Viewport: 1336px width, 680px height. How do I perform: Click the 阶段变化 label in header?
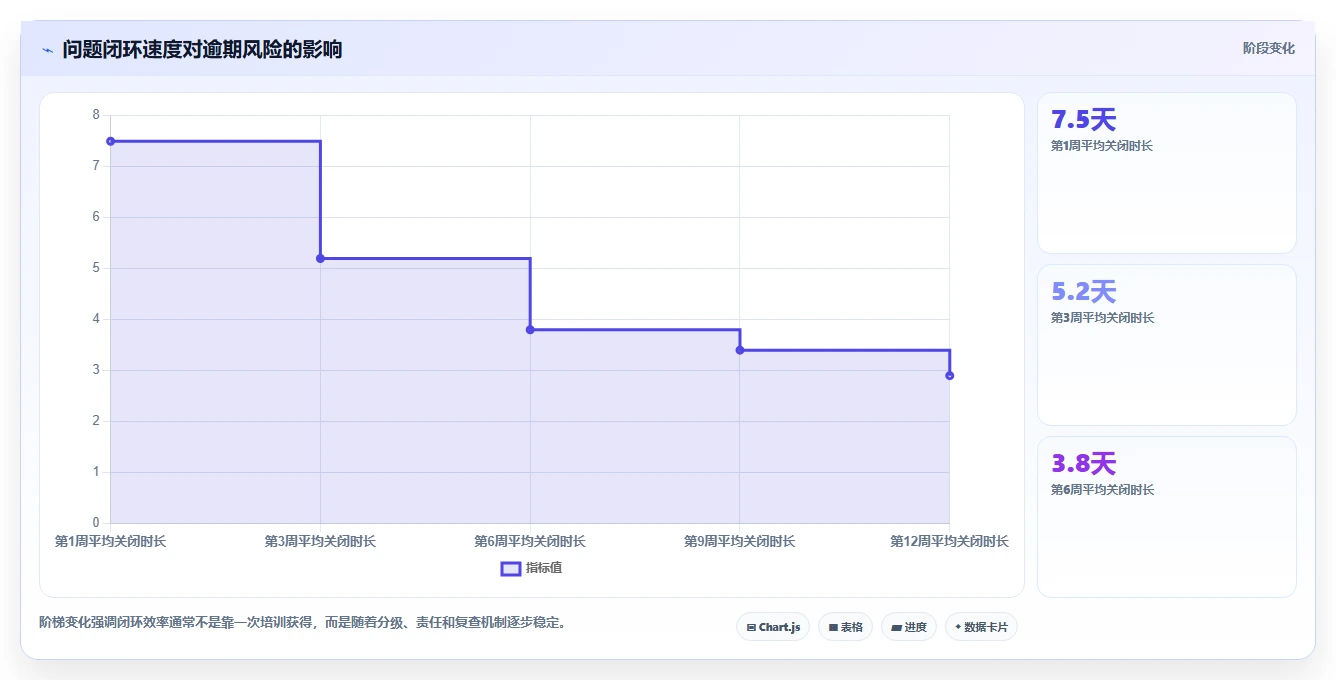tap(1268, 48)
